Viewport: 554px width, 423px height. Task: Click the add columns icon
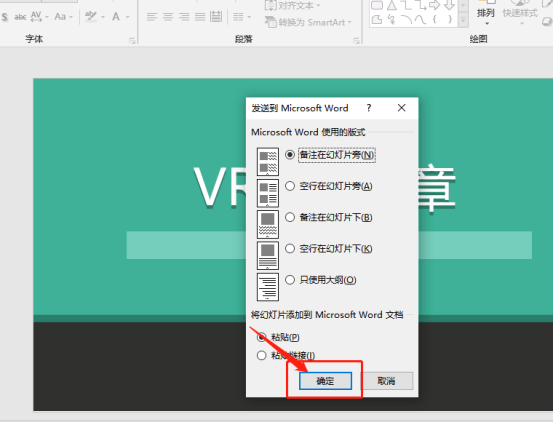[238, 17]
